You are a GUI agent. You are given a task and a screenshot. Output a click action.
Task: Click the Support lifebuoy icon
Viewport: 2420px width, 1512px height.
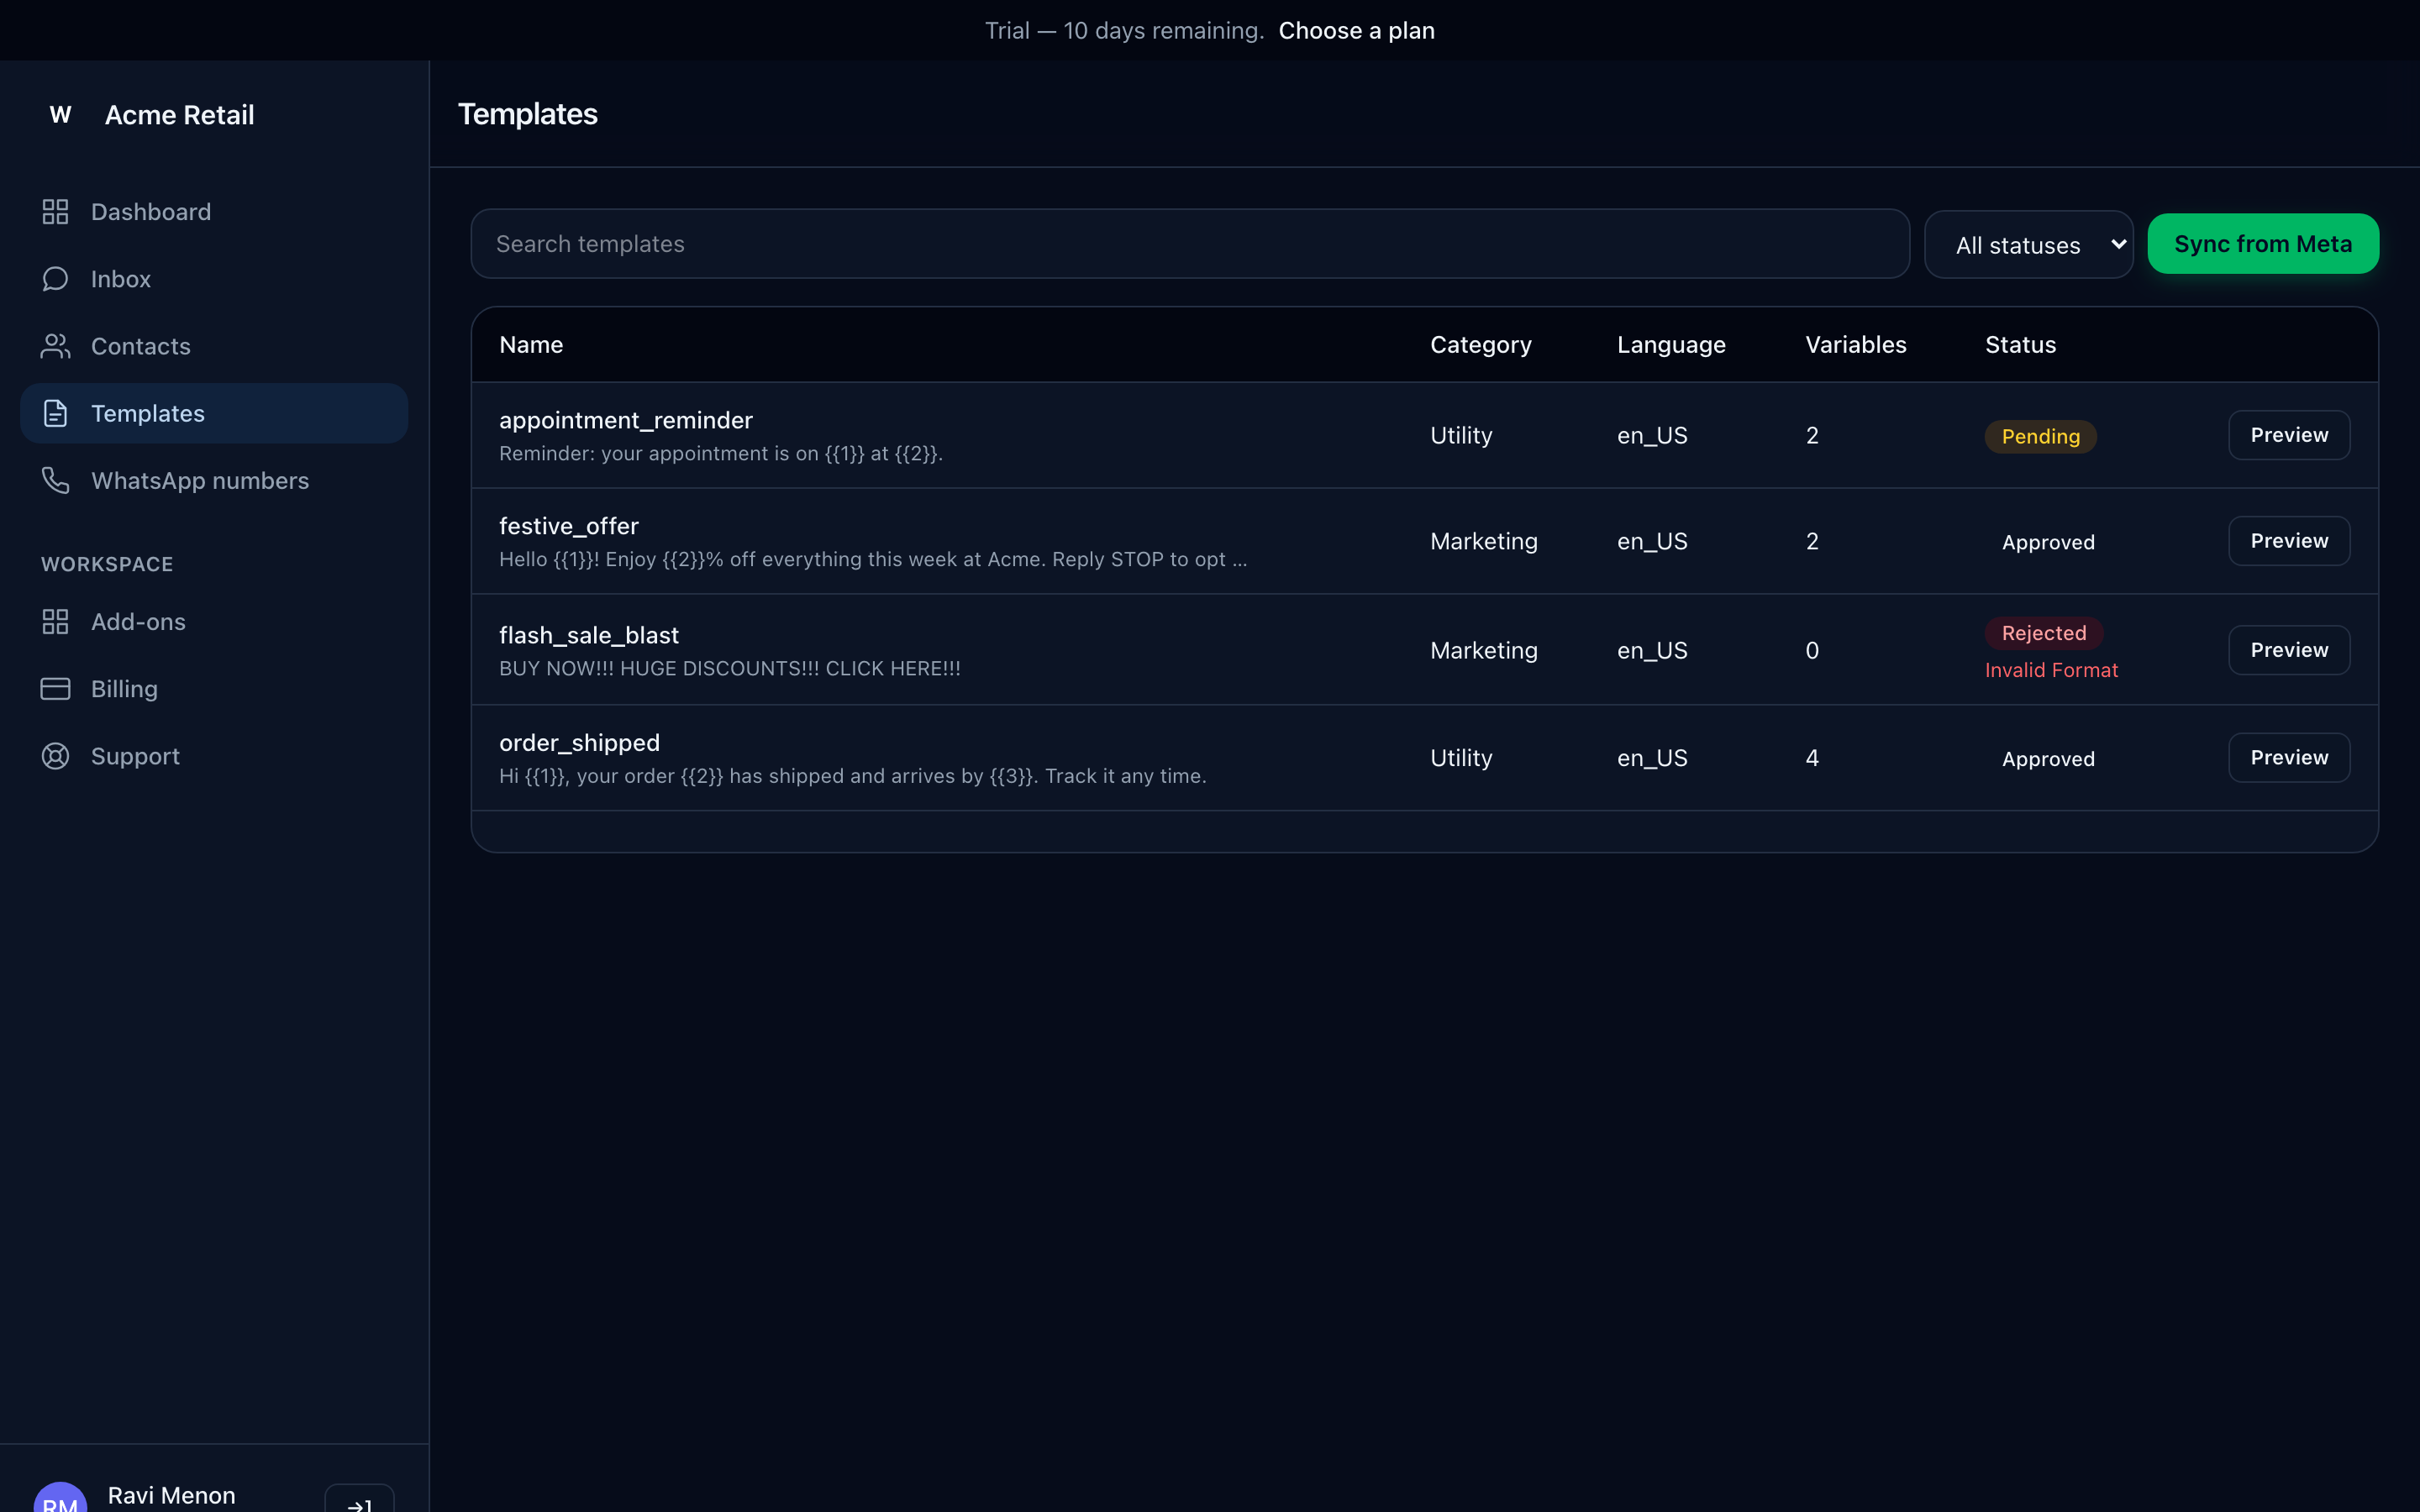(55, 756)
